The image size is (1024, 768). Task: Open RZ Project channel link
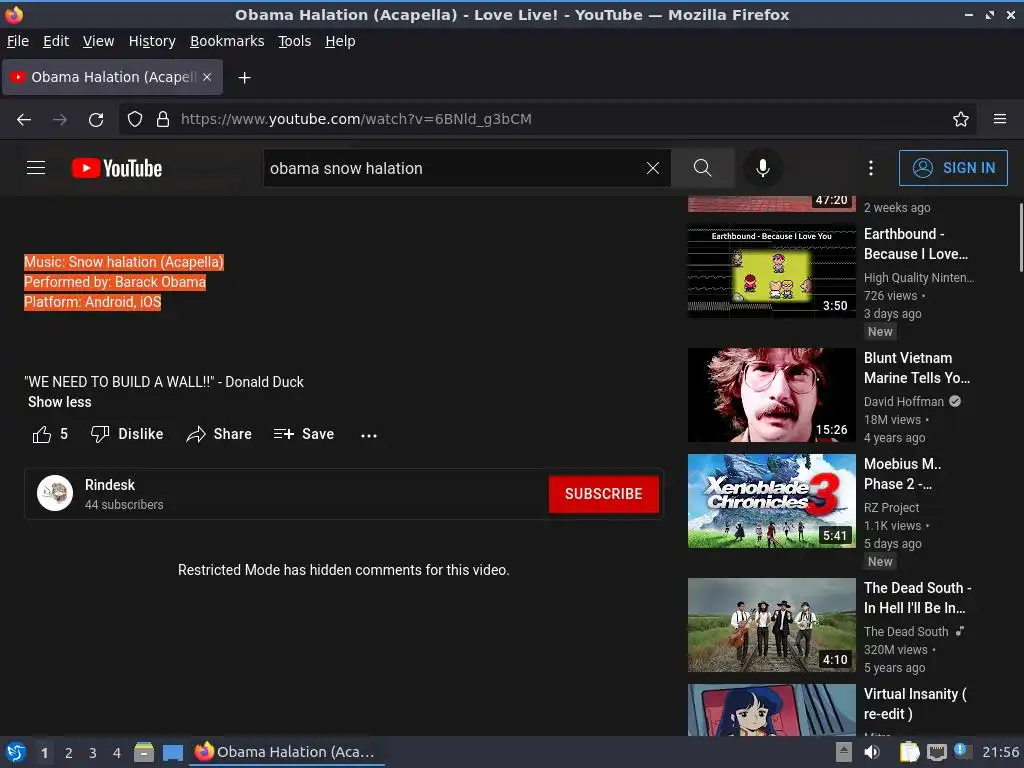point(891,507)
